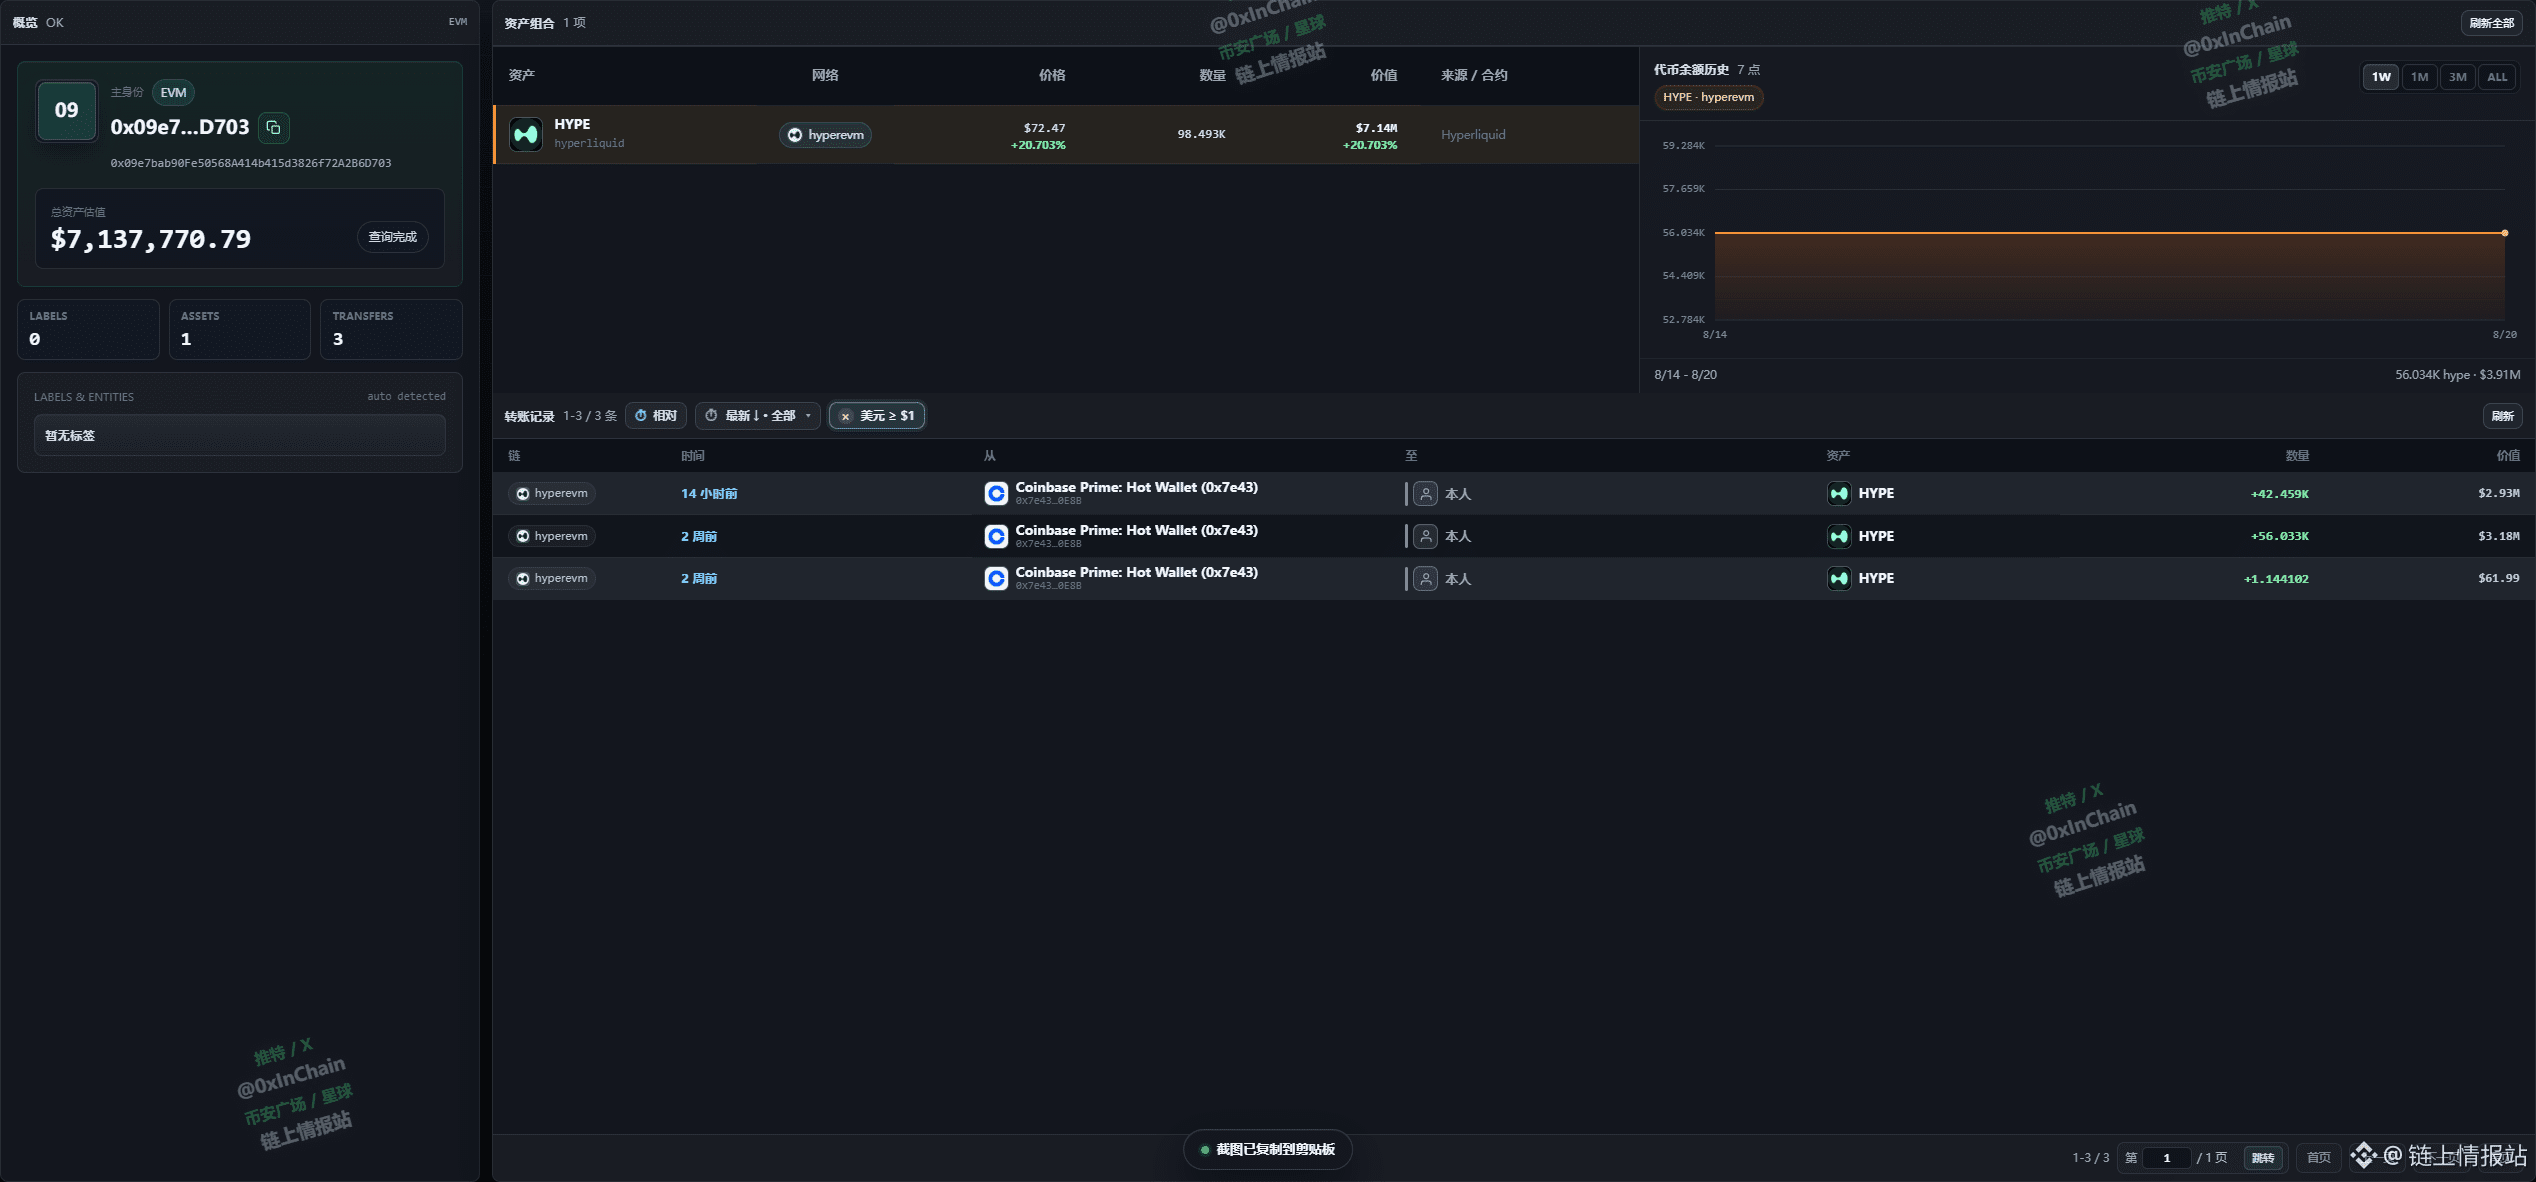Open Coinbase Prime: Hot Wallet in the +56.033K row

coord(1136,531)
